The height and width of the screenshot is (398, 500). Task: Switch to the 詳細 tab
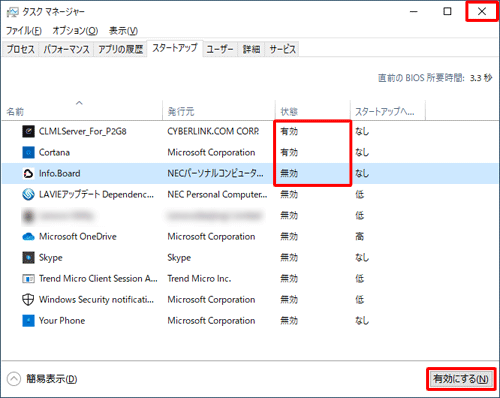click(x=251, y=49)
